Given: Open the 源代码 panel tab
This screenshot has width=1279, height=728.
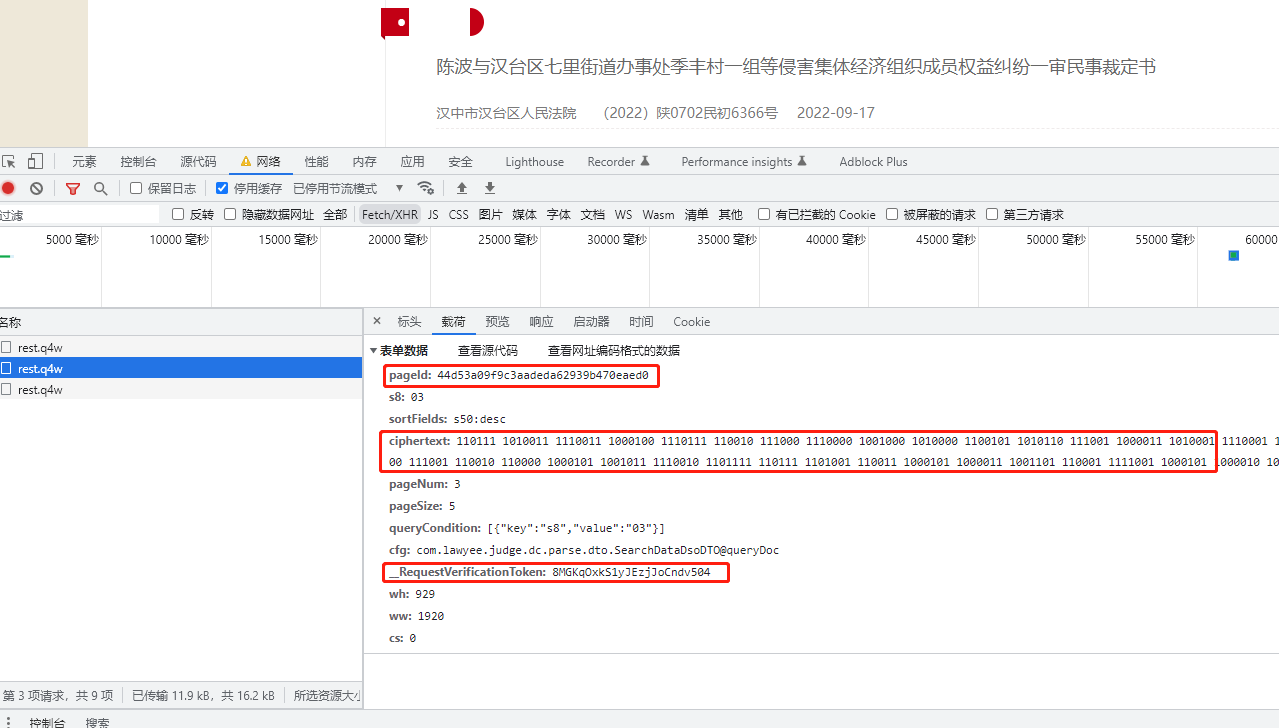Looking at the screenshot, I should pyautogui.click(x=198, y=161).
